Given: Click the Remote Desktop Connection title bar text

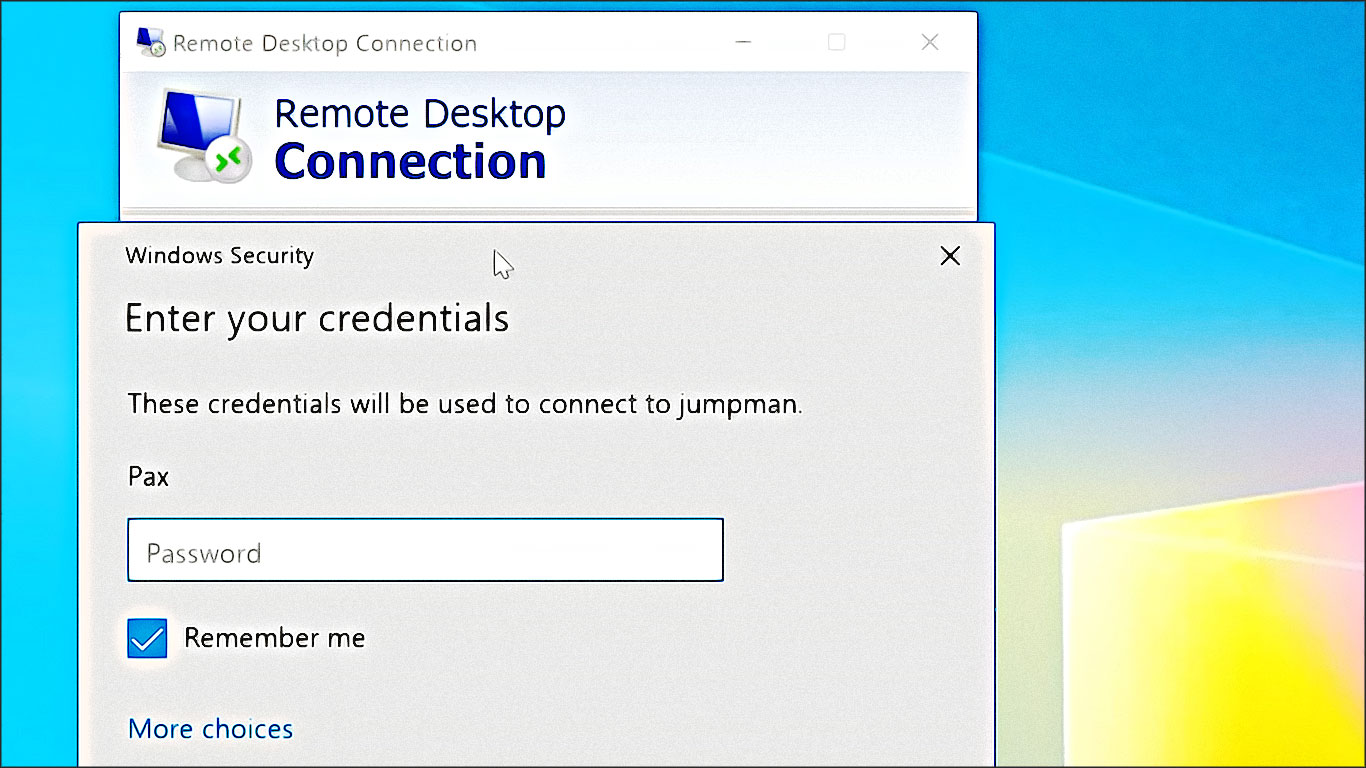Looking at the screenshot, I should tap(324, 43).
